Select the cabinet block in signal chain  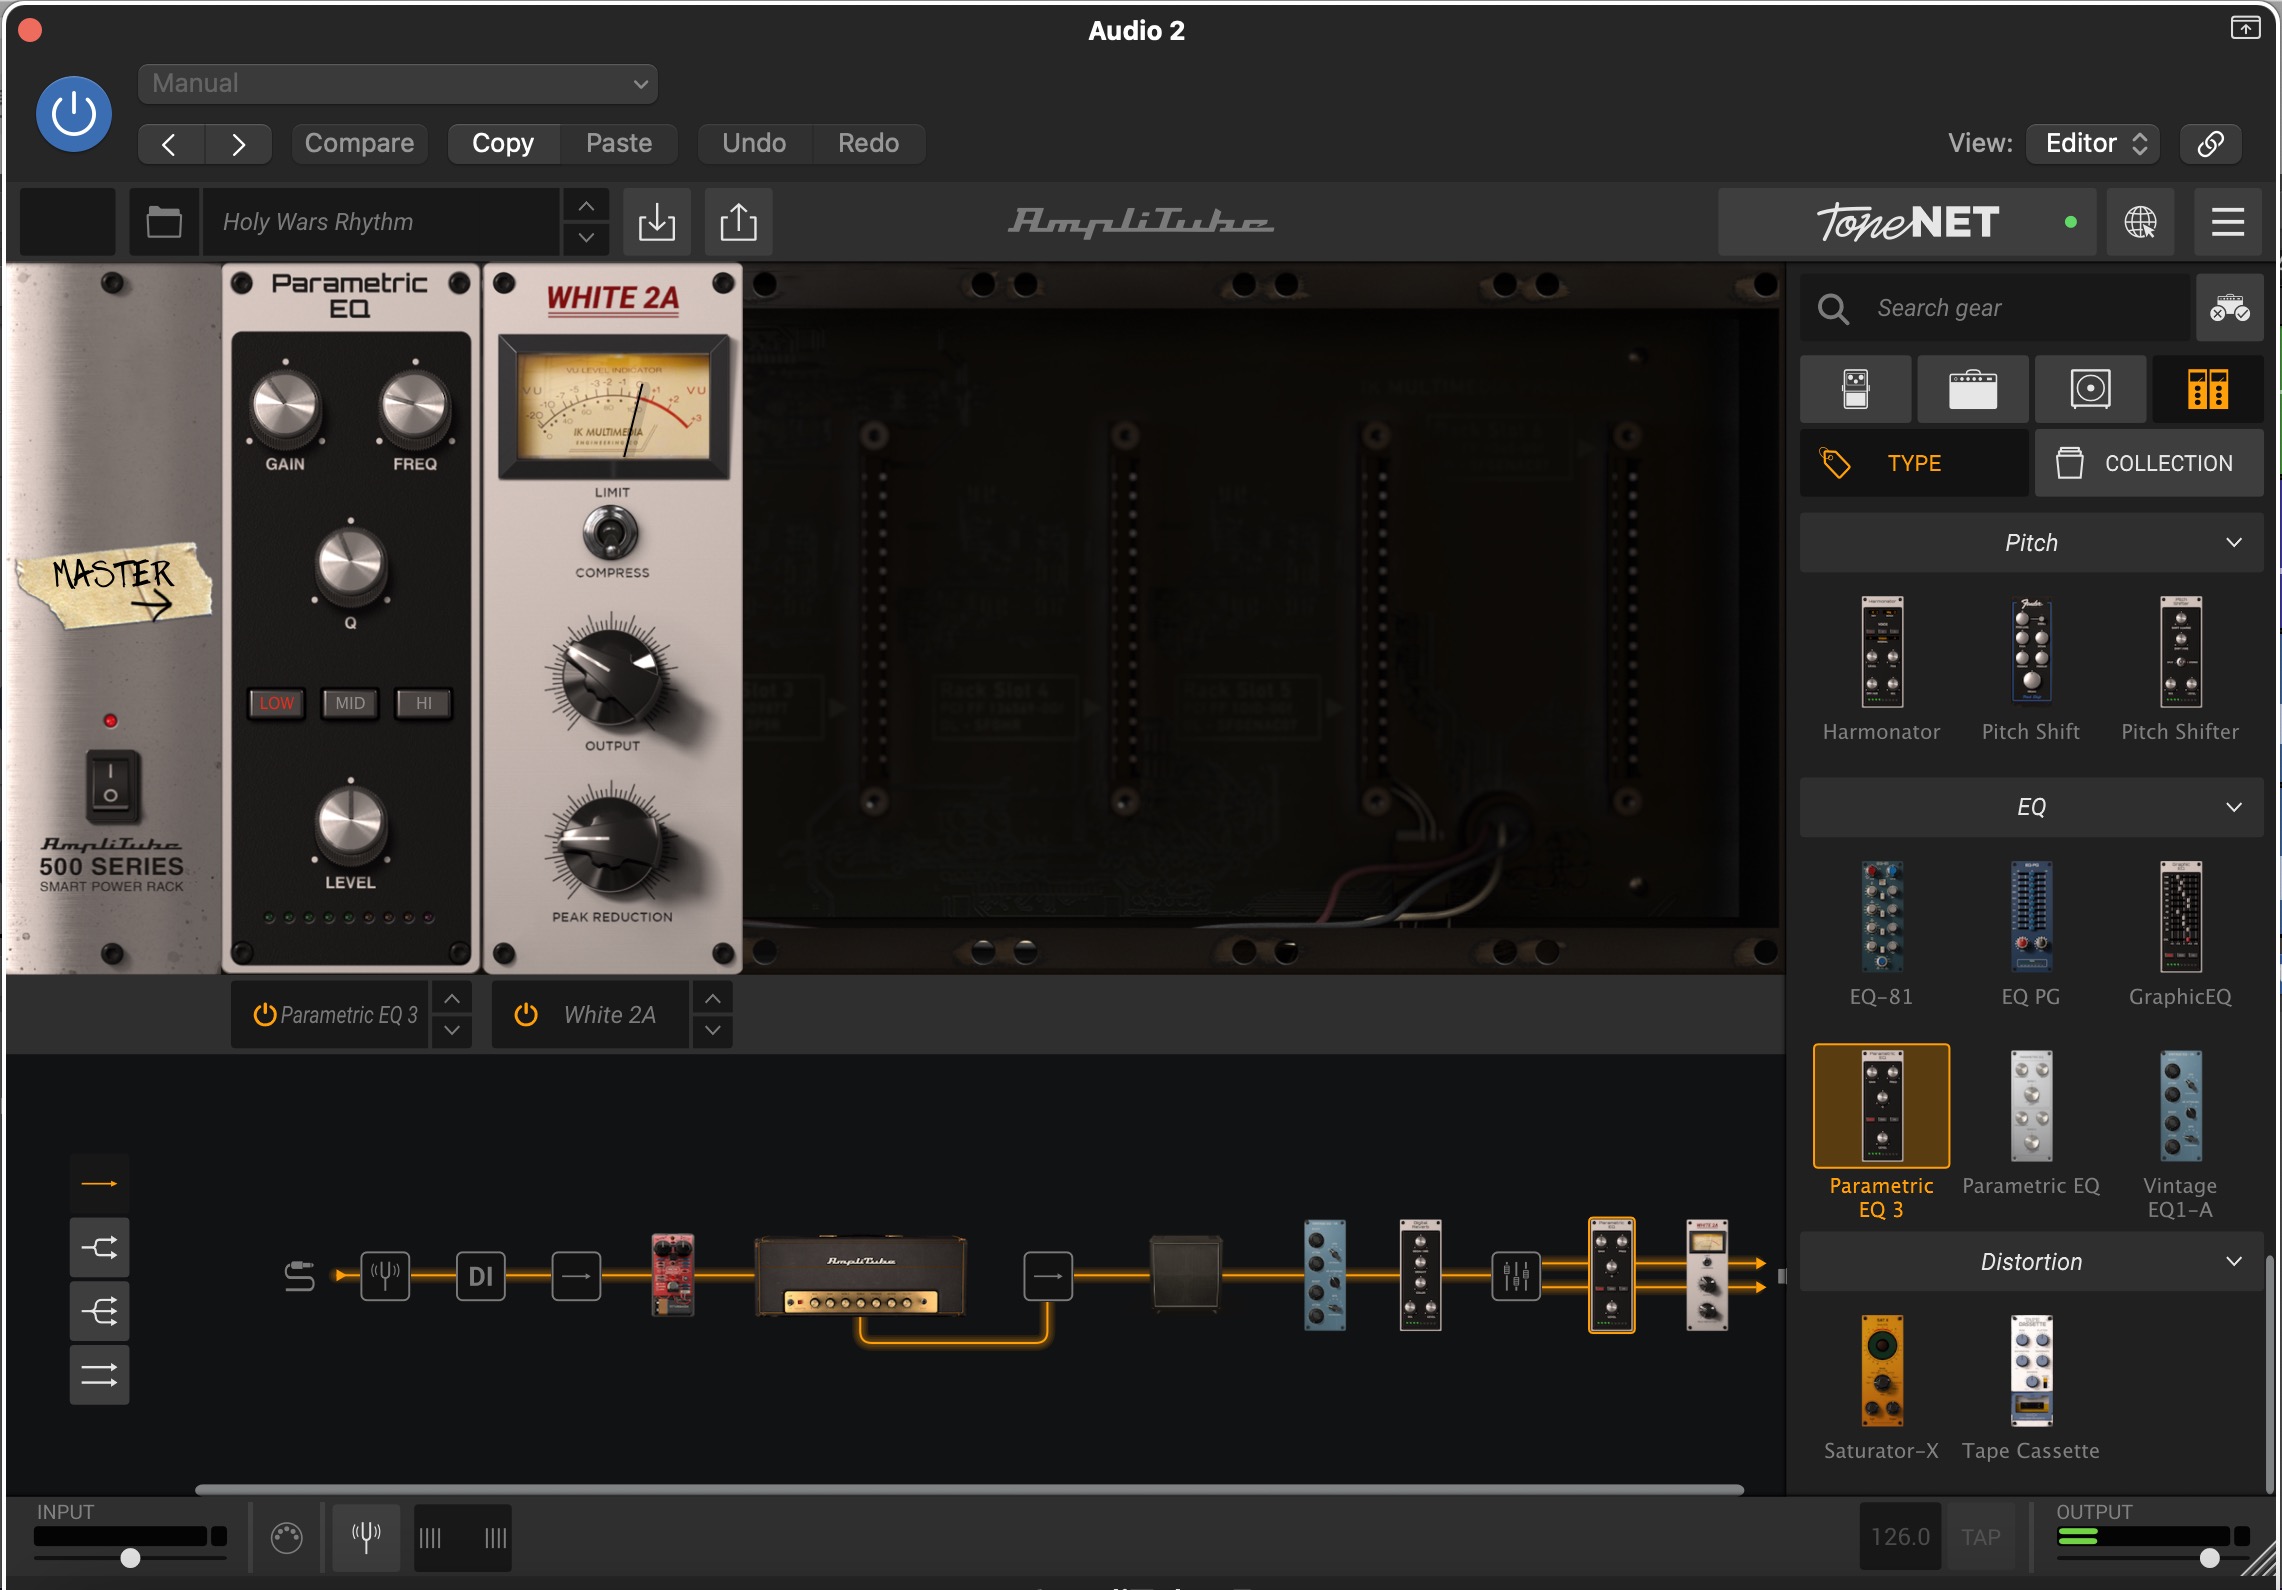pos(1185,1276)
